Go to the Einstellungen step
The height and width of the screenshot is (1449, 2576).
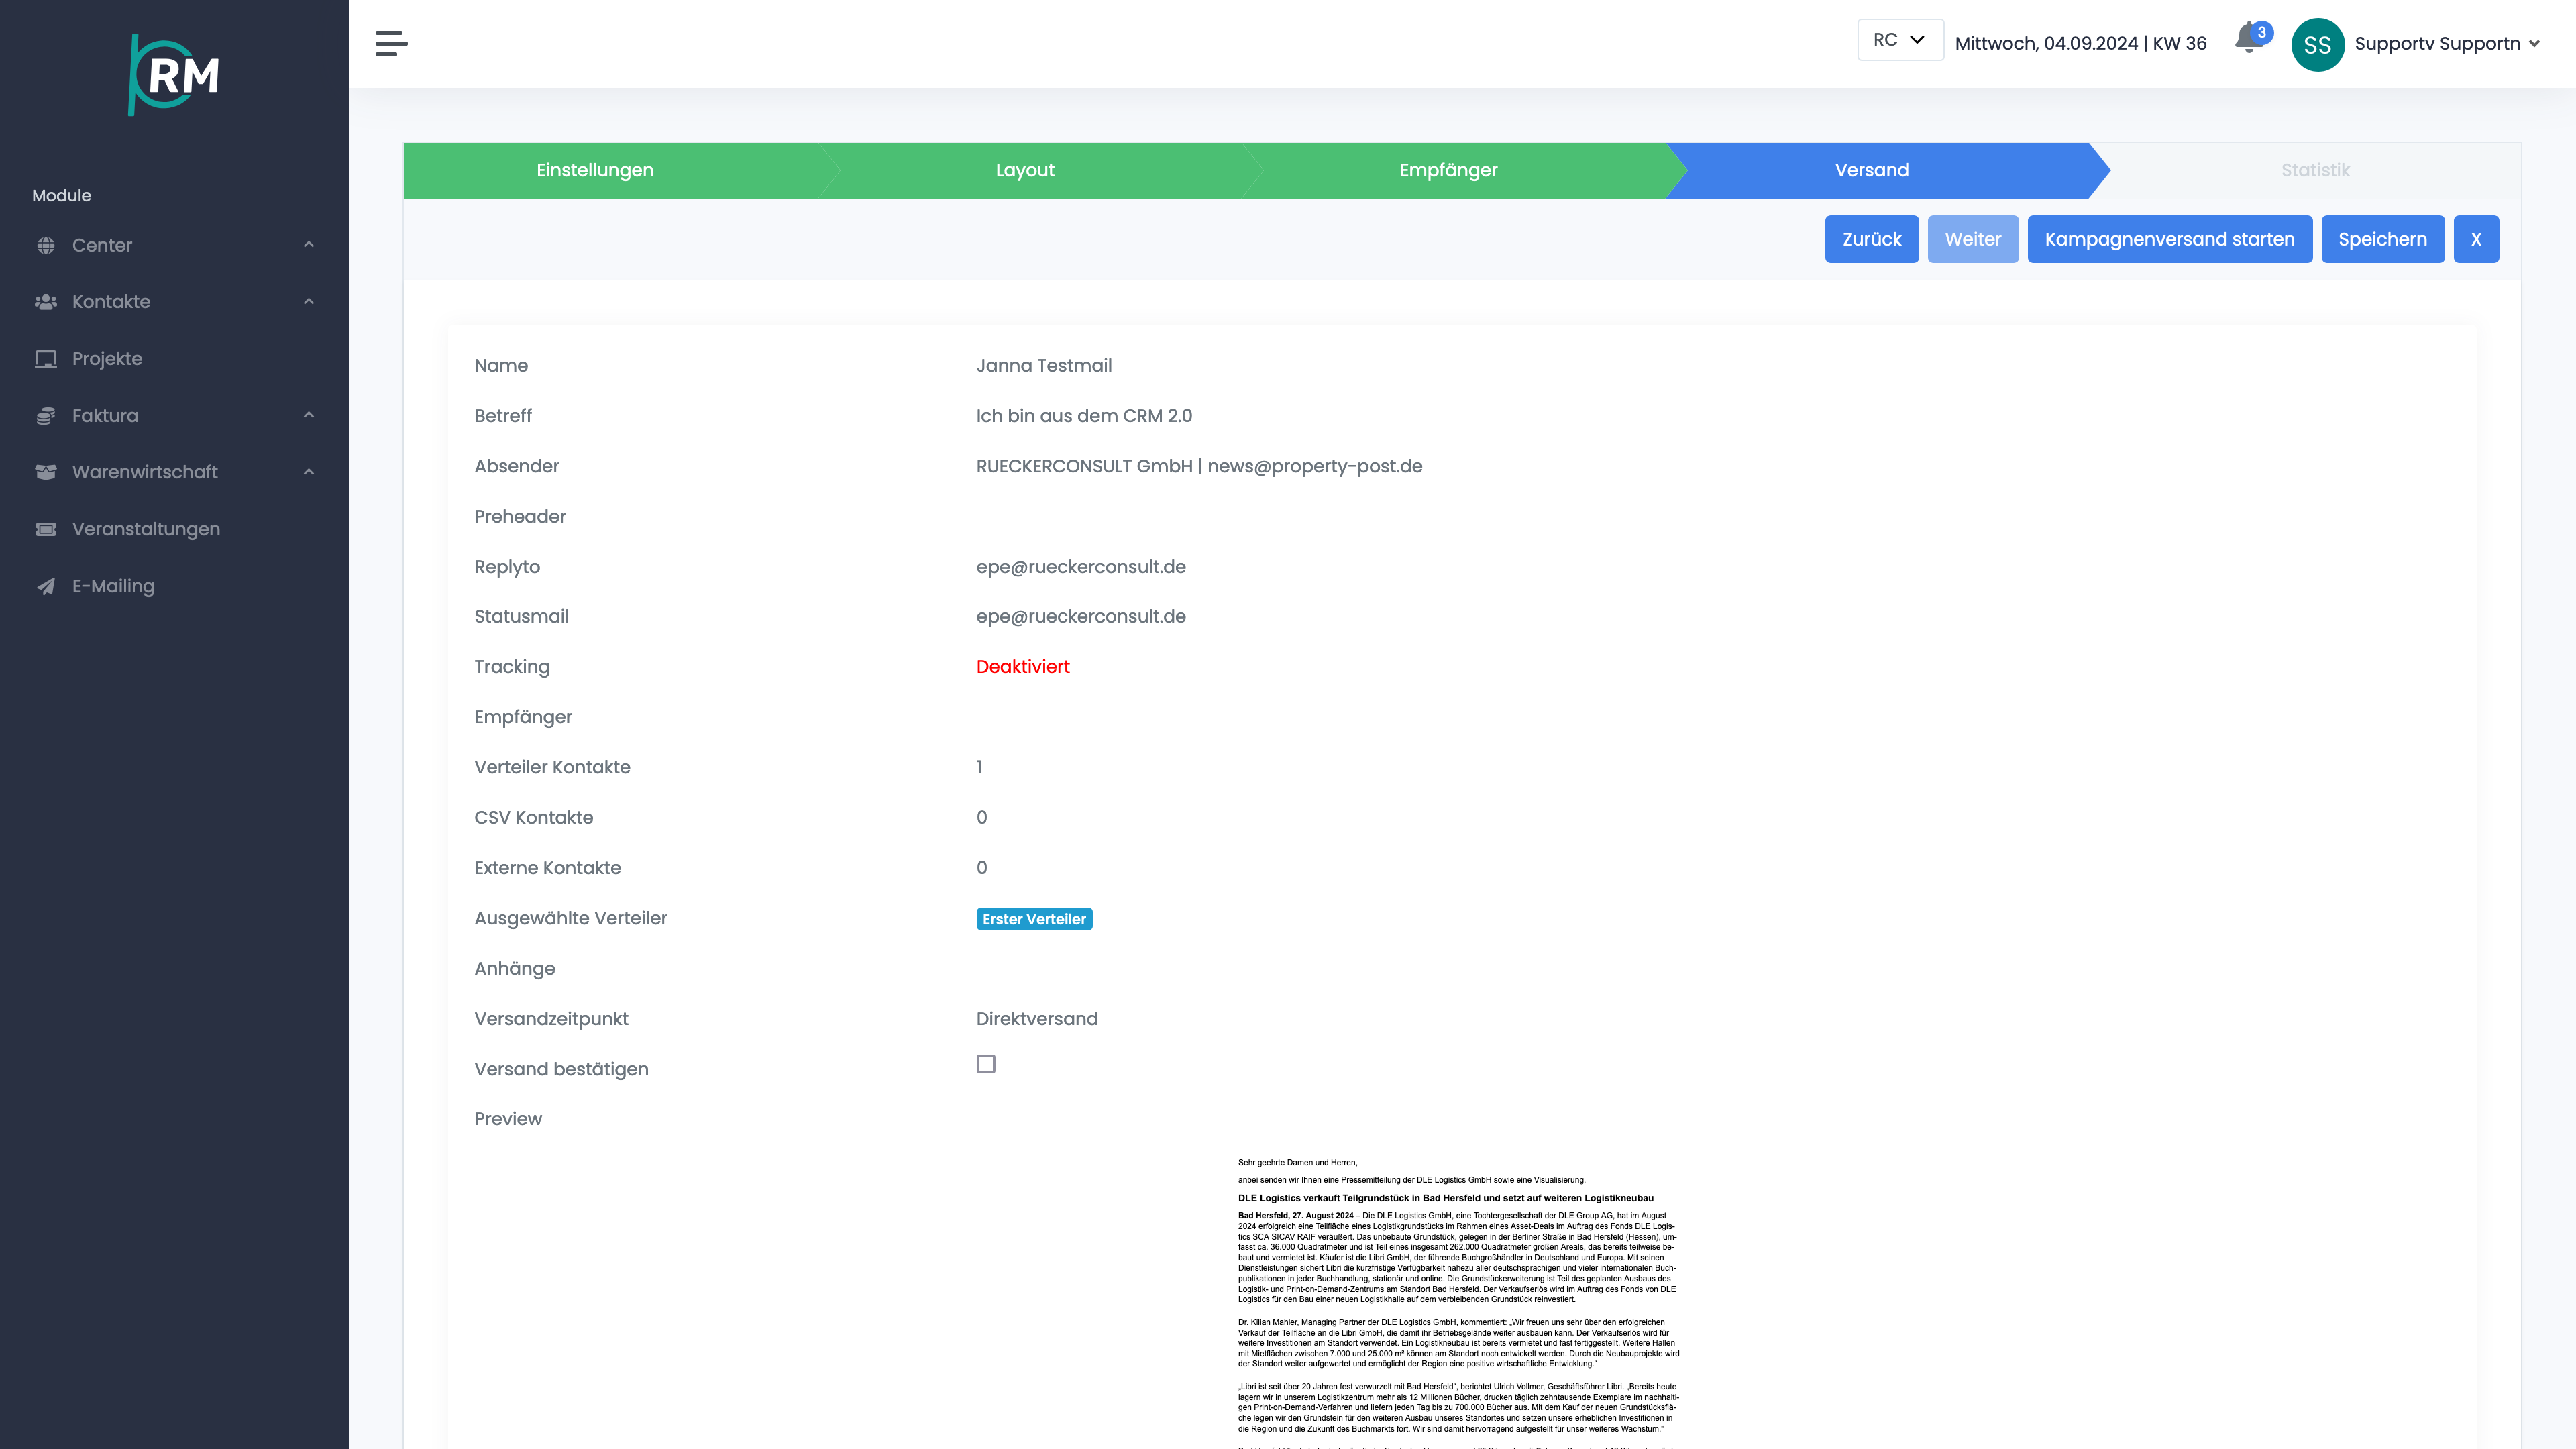tap(595, 170)
